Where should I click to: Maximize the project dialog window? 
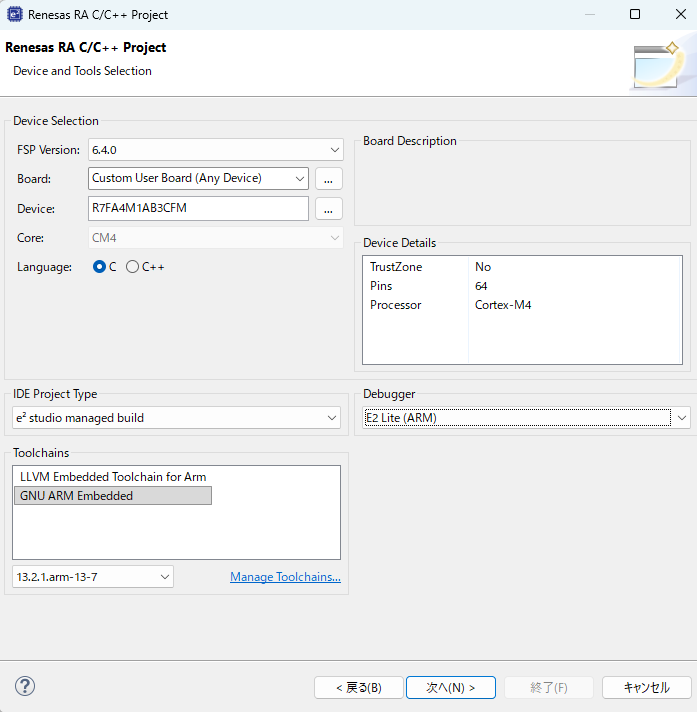(x=635, y=15)
